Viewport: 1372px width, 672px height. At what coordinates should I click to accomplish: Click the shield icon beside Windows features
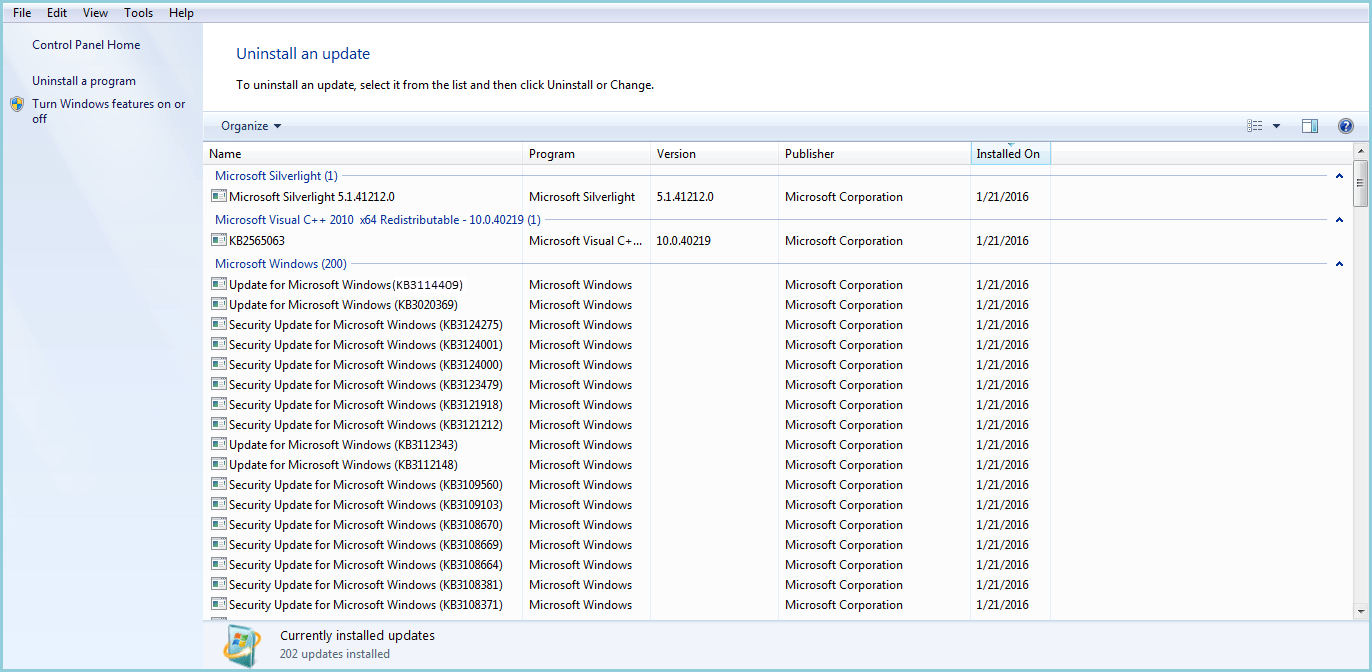tap(17, 104)
